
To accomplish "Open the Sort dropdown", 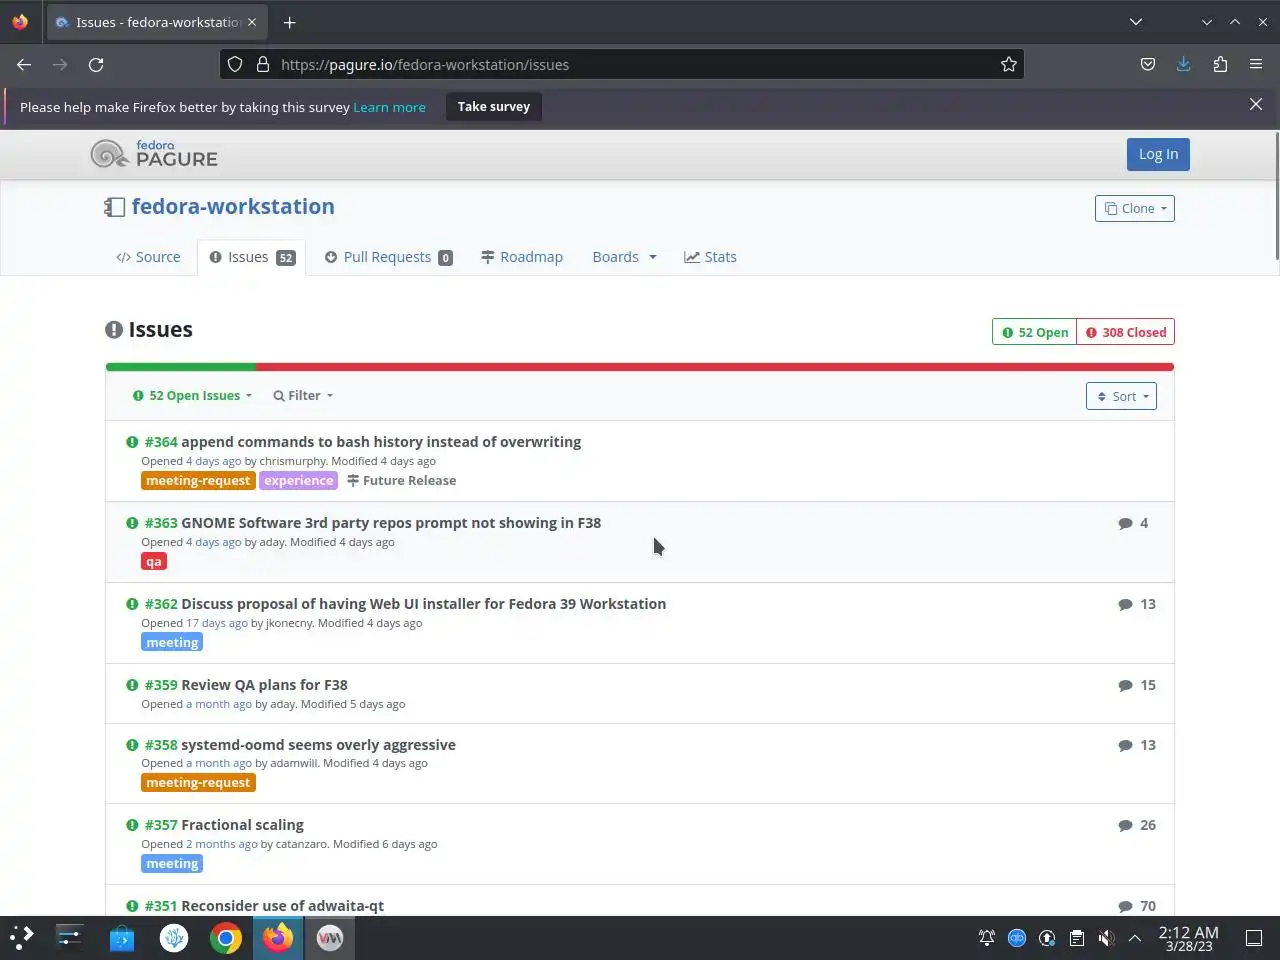I will (x=1121, y=396).
